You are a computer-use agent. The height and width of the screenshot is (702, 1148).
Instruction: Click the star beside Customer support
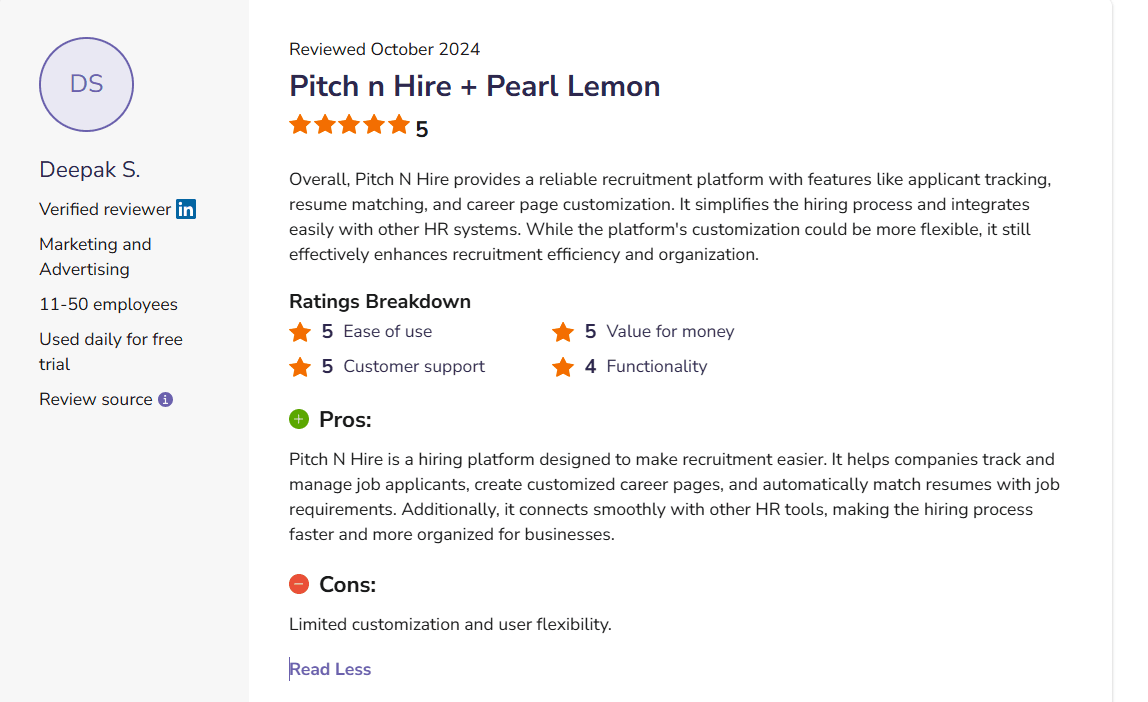299,366
